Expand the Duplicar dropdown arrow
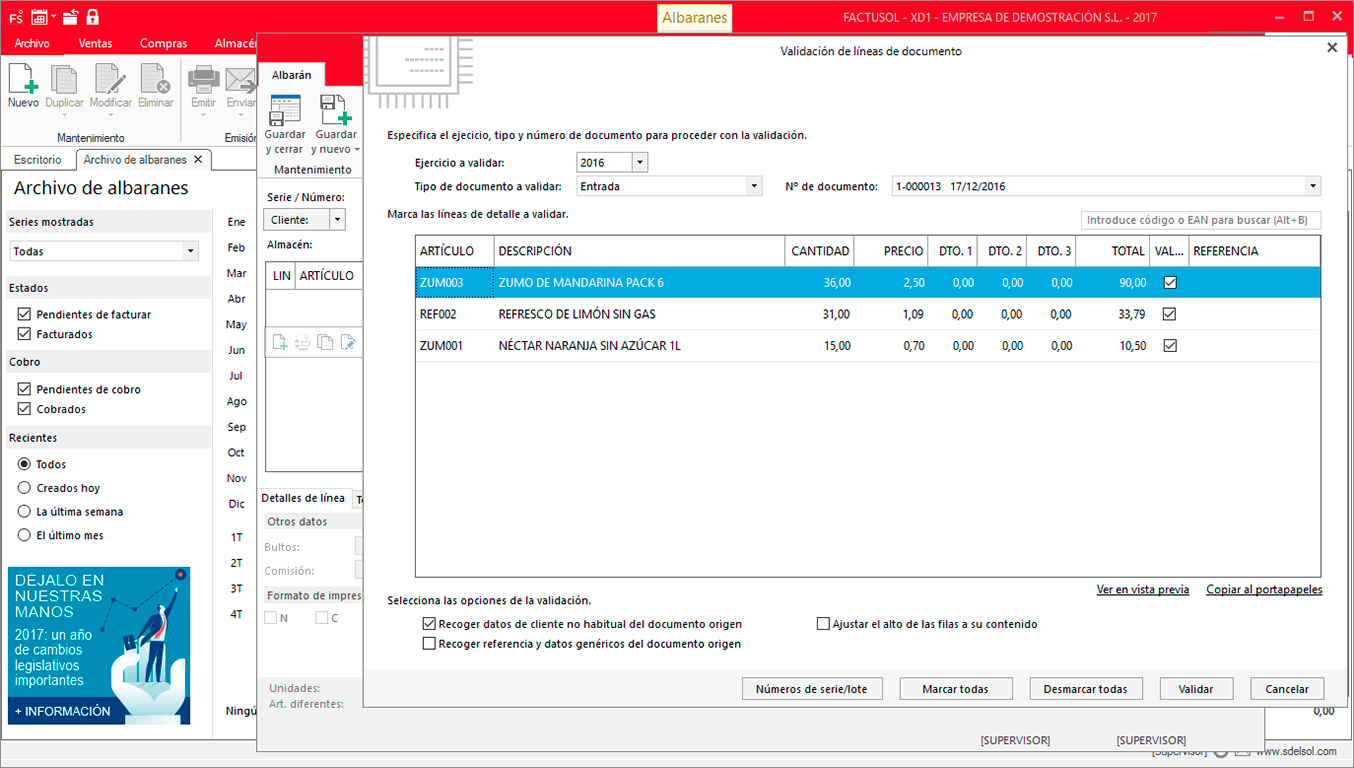 pyautogui.click(x=65, y=115)
